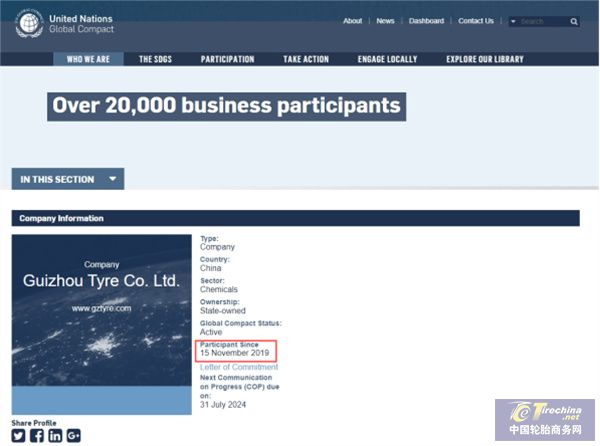This screenshot has width=600, height=446.
Task: Open the Engage Locally menu
Action: tap(387, 59)
